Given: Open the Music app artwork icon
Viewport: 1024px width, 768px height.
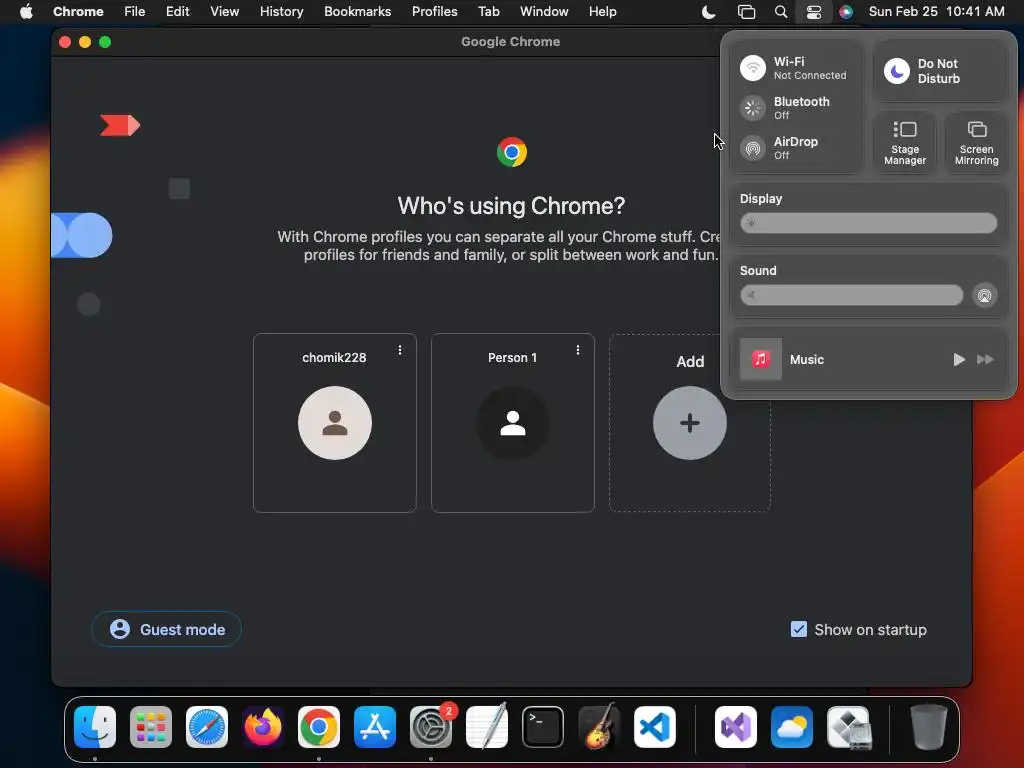Looking at the screenshot, I should point(760,359).
